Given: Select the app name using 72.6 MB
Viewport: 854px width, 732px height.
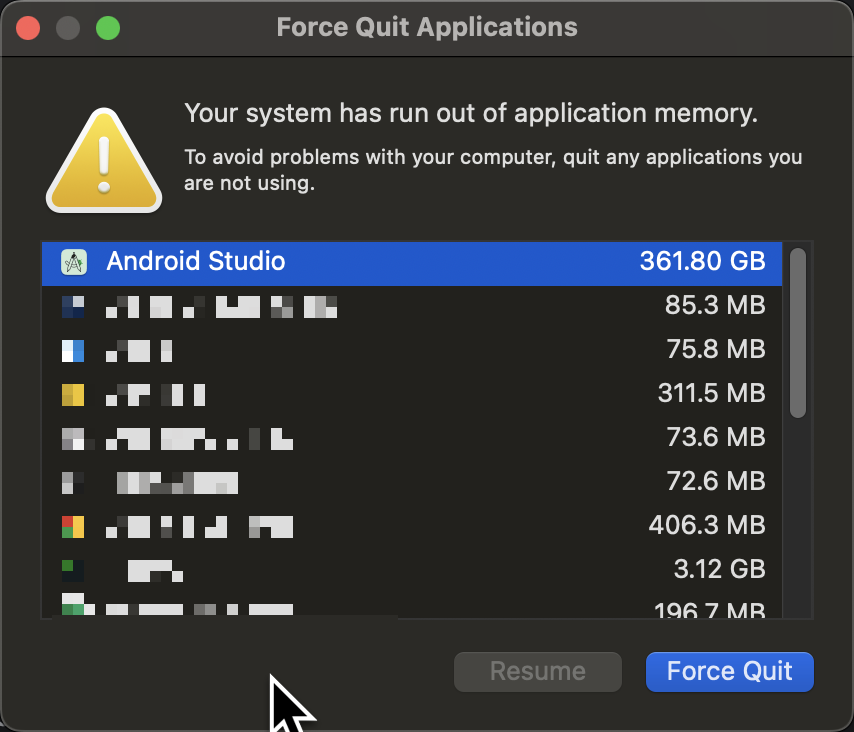Looking at the screenshot, I should point(178,482).
